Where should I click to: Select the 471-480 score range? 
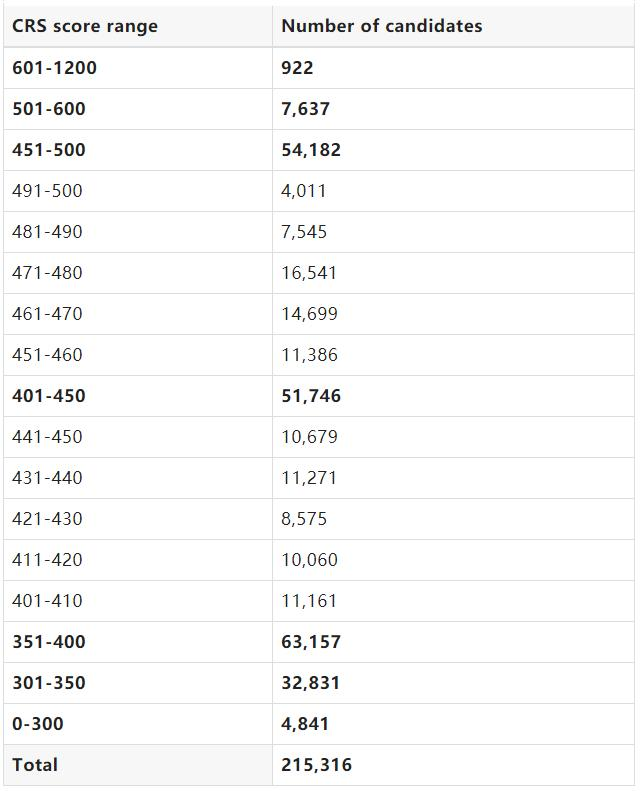pyautogui.click(x=47, y=272)
